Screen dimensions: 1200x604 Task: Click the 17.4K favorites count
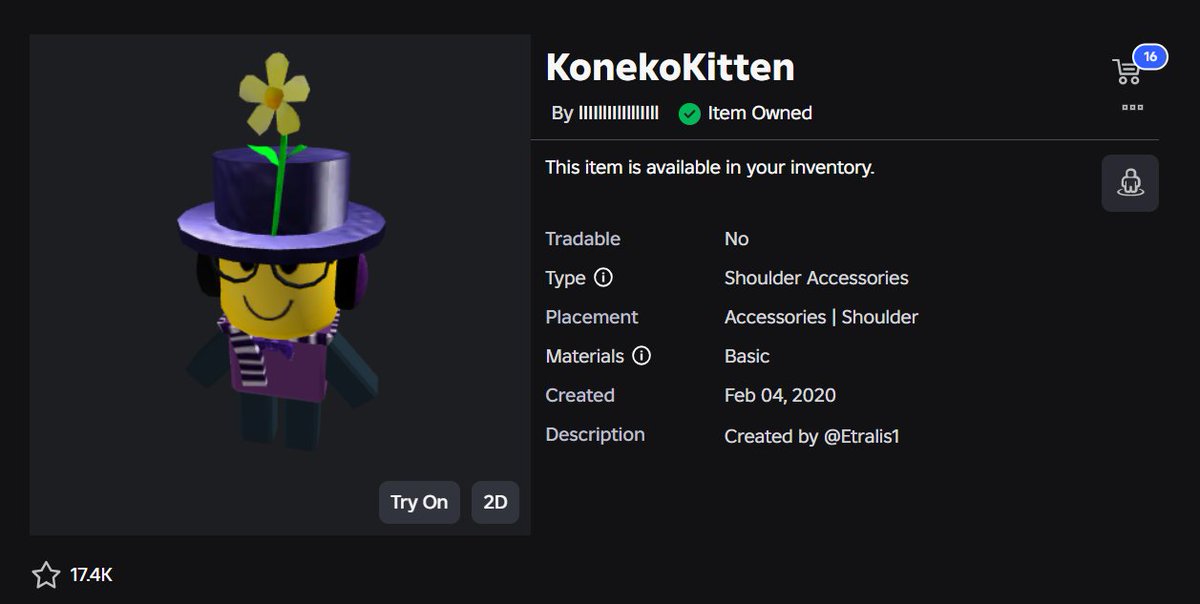[x=91, y=575]
